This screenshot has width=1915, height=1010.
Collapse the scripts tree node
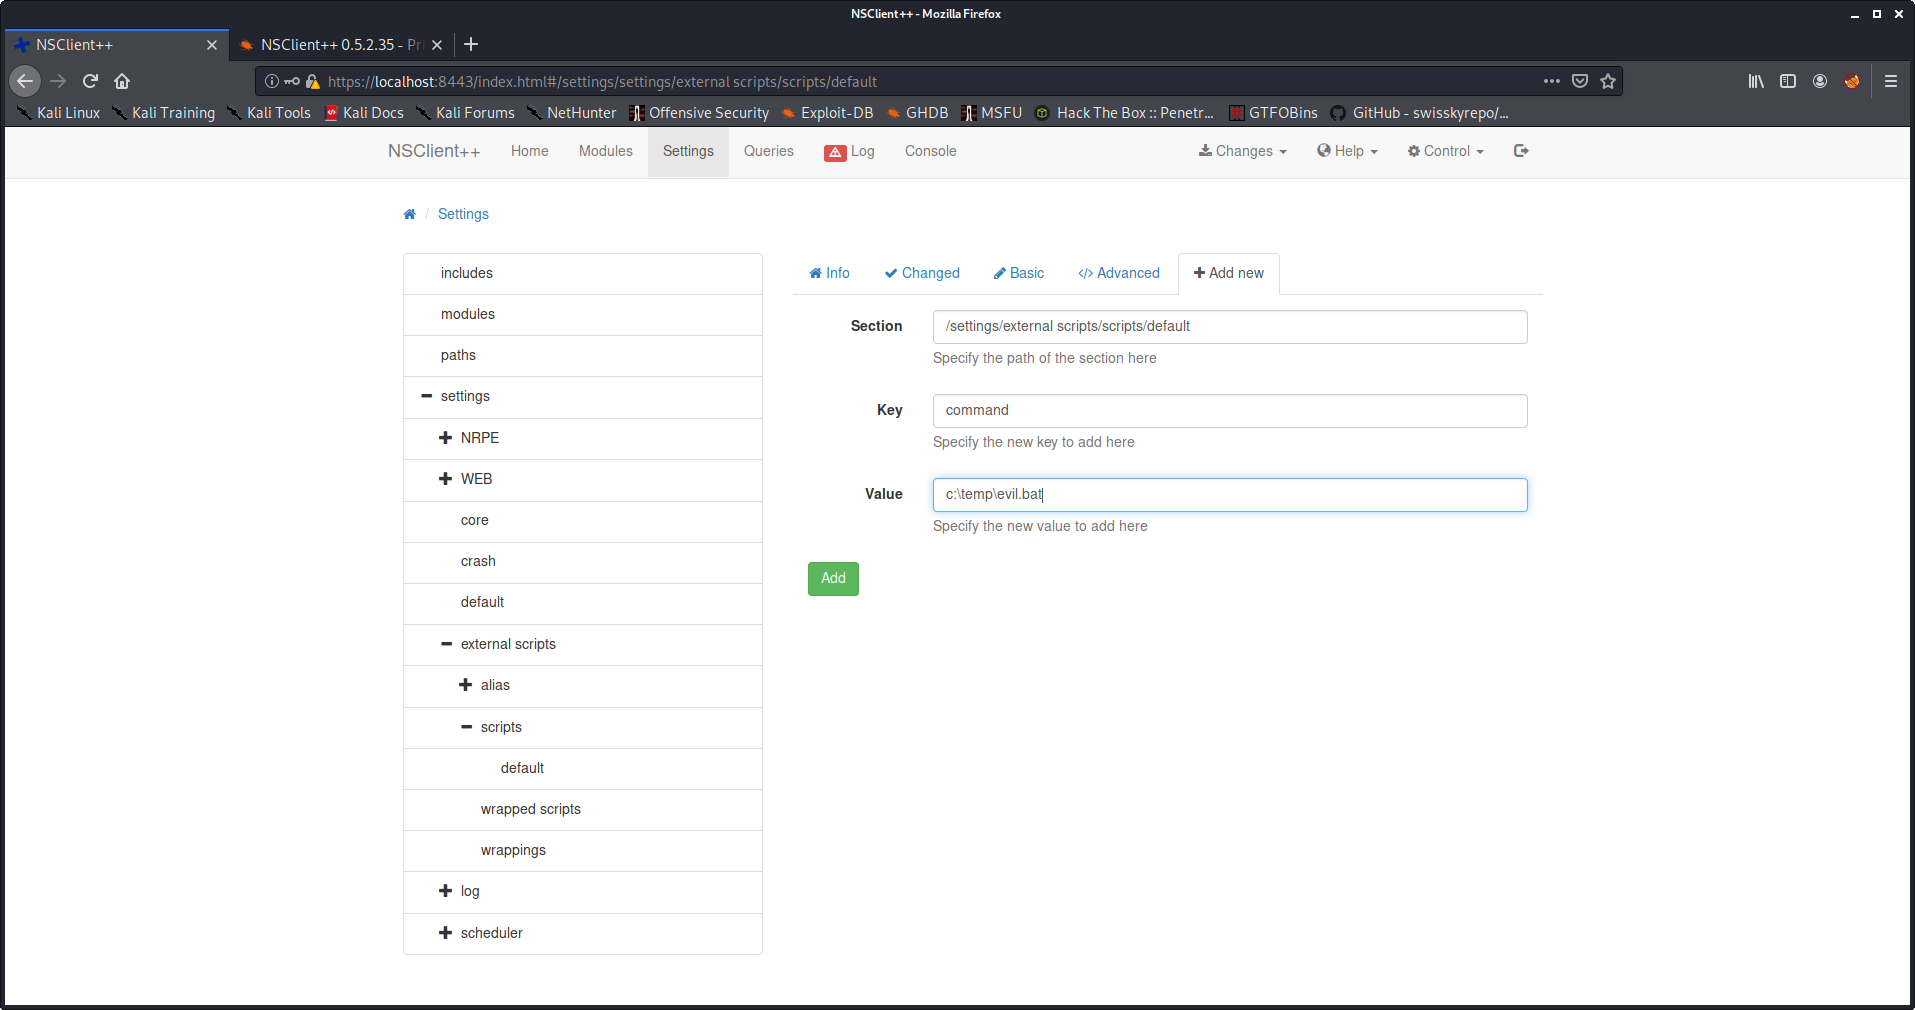[466, 727]
